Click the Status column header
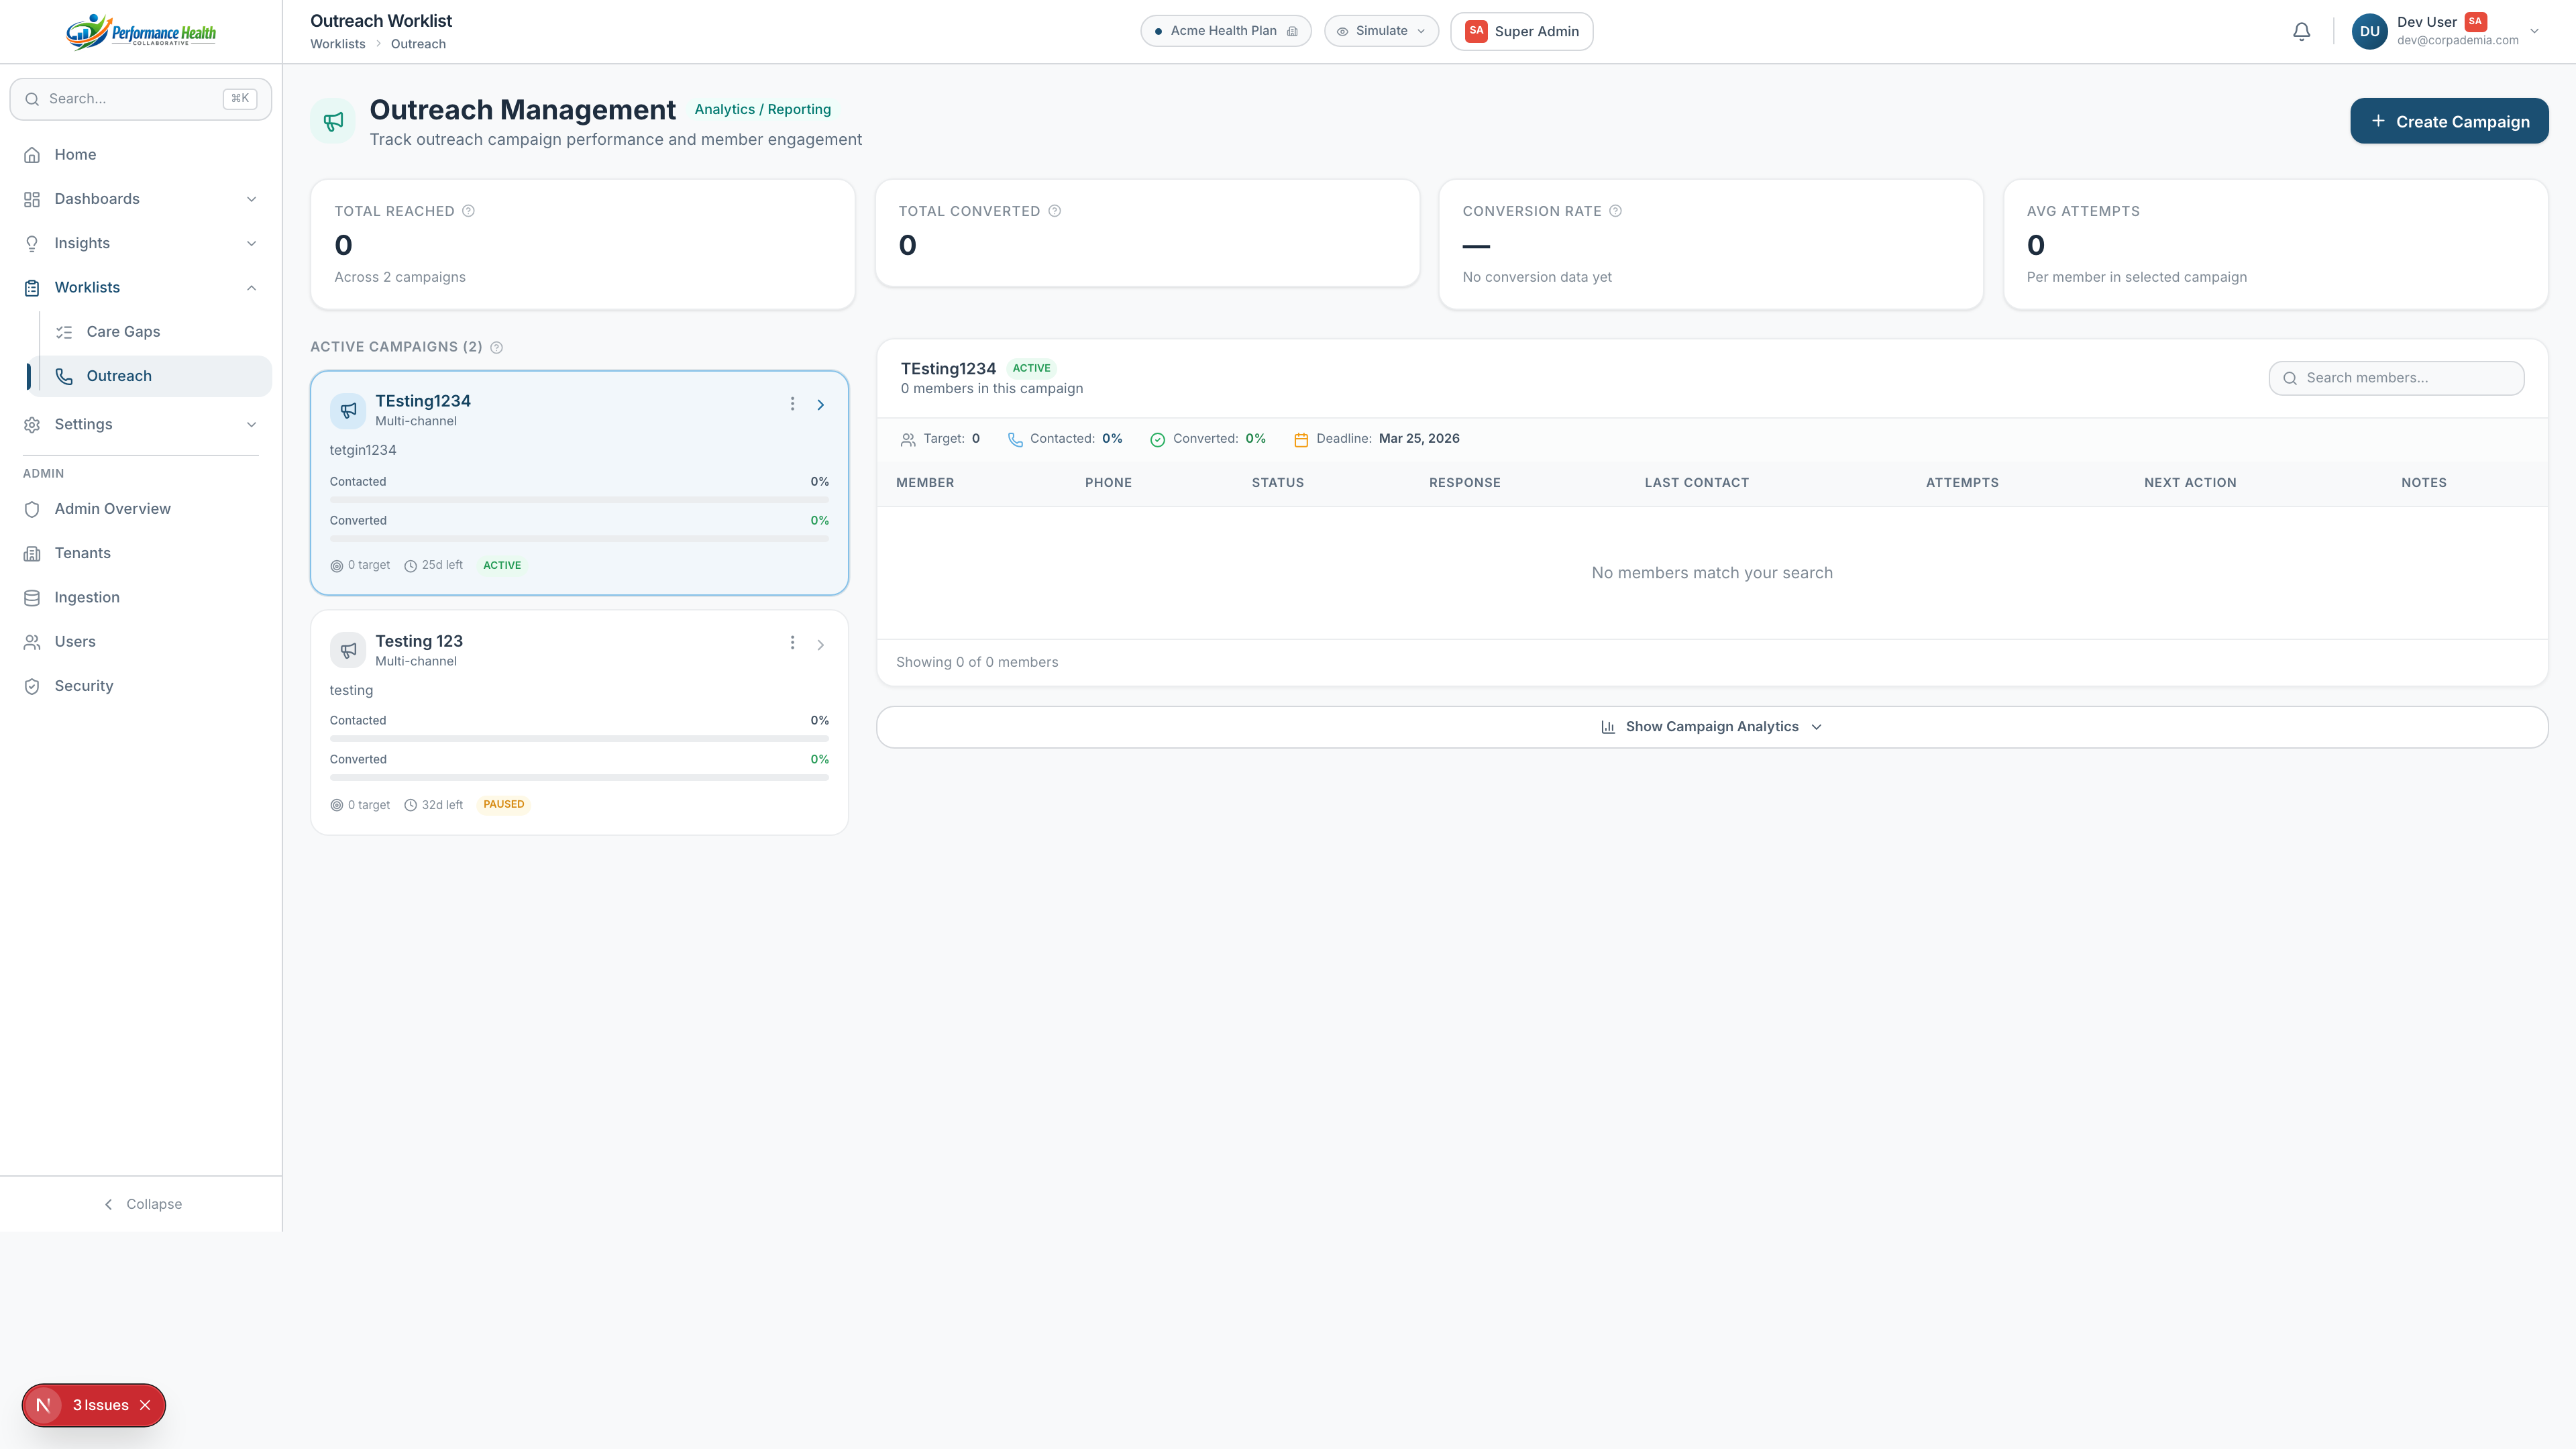Viewport: 2576px width, 1449px height. (x=1277, y=483)
